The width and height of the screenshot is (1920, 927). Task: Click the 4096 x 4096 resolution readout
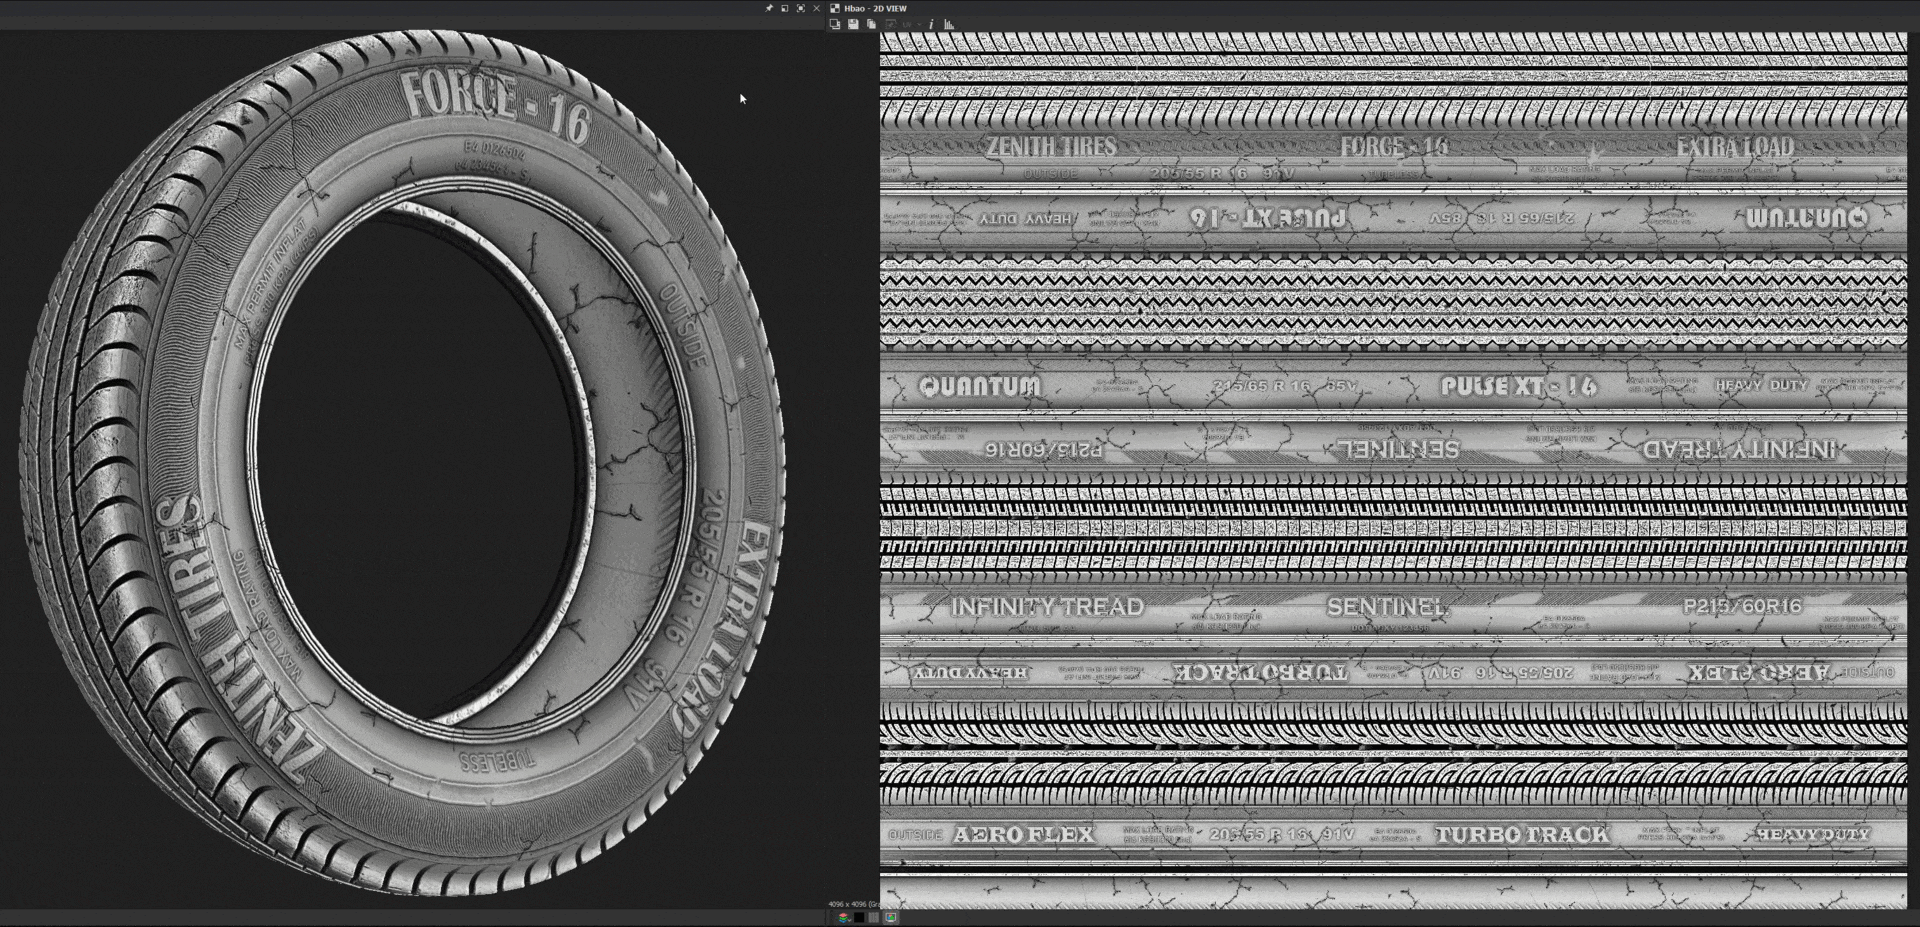click(x=853, y=904)
